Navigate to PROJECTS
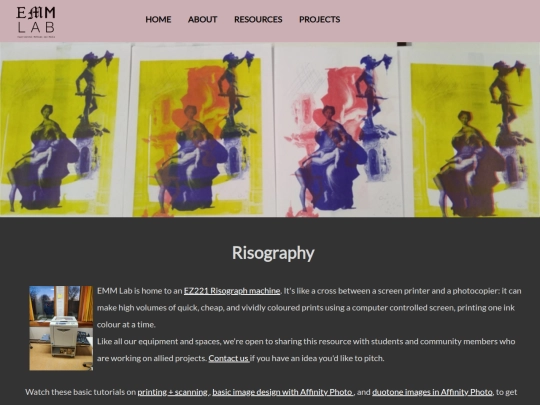Image resolution: width=540 pixels, height=405 pixels. (x=320, y=19)
